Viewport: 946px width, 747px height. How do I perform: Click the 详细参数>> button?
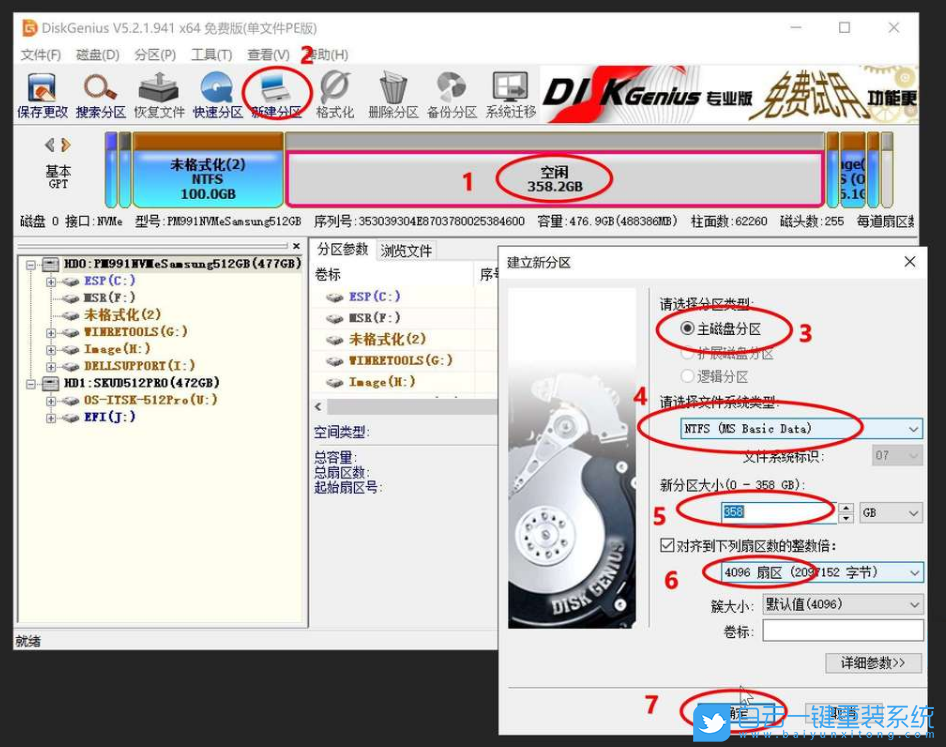[x=872, y=663]
